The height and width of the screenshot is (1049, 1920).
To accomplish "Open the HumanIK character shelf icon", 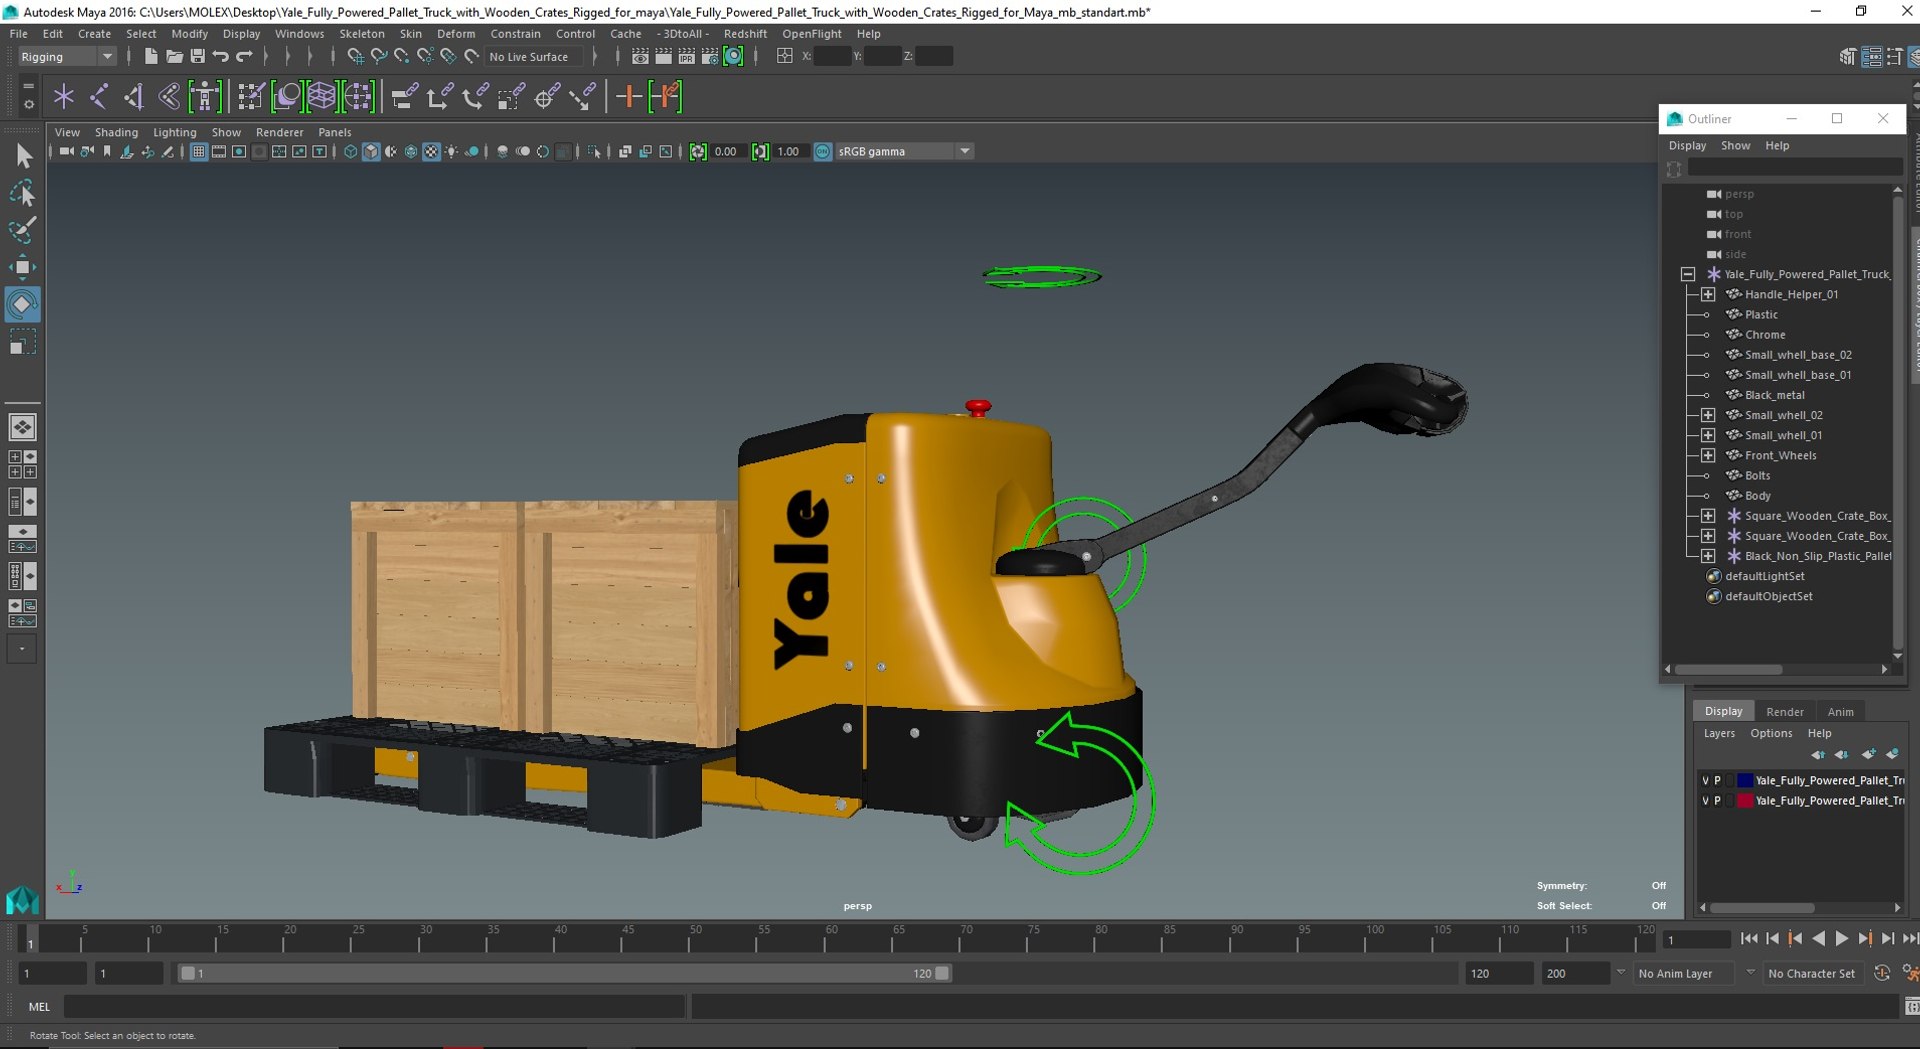I will 205,97.
